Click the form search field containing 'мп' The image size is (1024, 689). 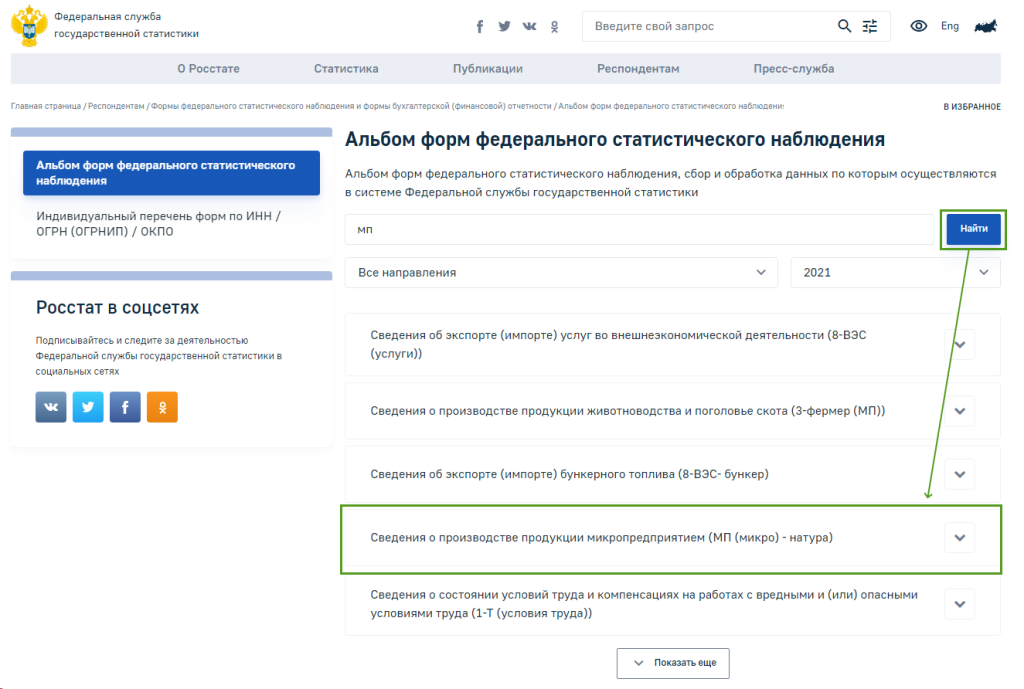point(640,229)
